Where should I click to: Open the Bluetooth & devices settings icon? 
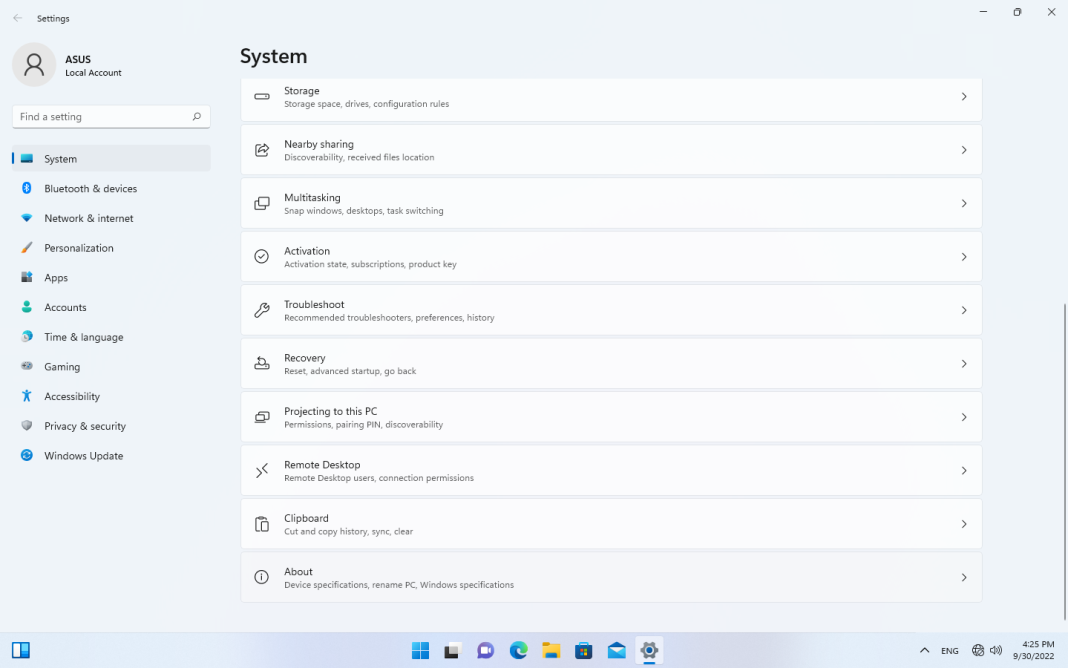26,188
